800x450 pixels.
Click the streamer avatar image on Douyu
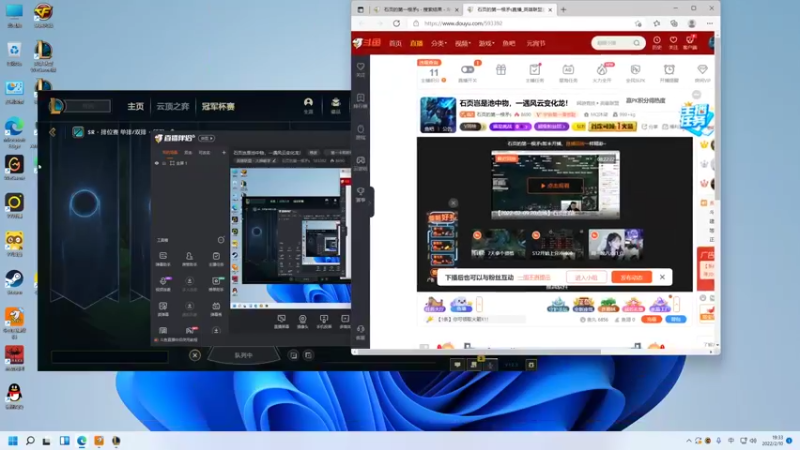pos(438,115)
